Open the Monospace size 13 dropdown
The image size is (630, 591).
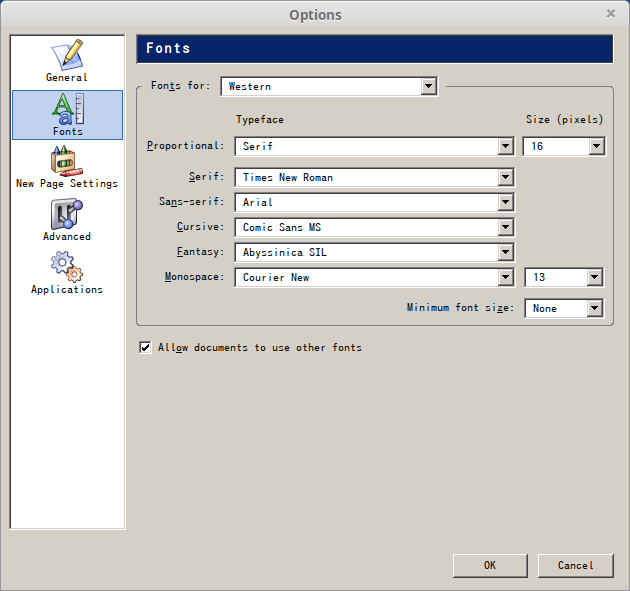[x=564, y=277]
